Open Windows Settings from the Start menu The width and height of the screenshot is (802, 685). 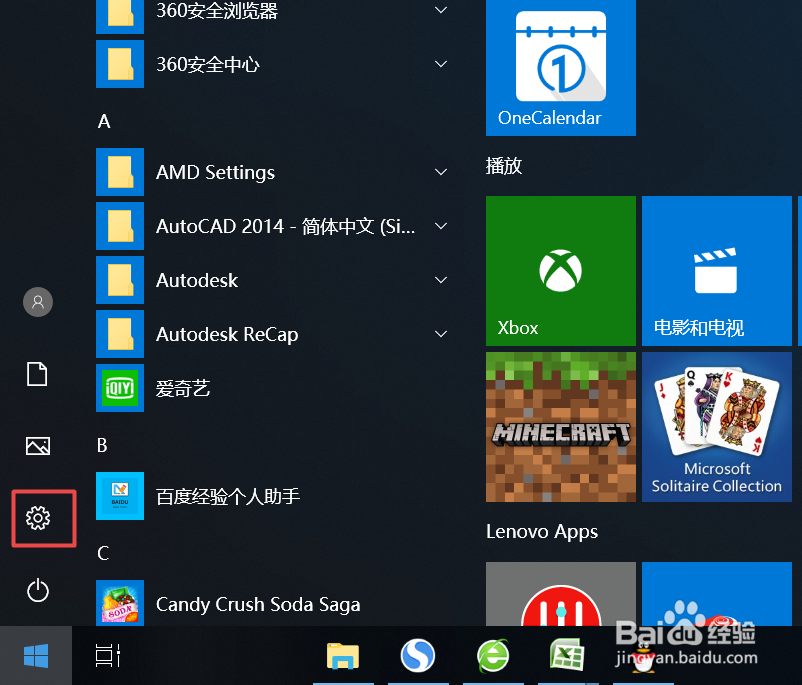click(37, 518)
